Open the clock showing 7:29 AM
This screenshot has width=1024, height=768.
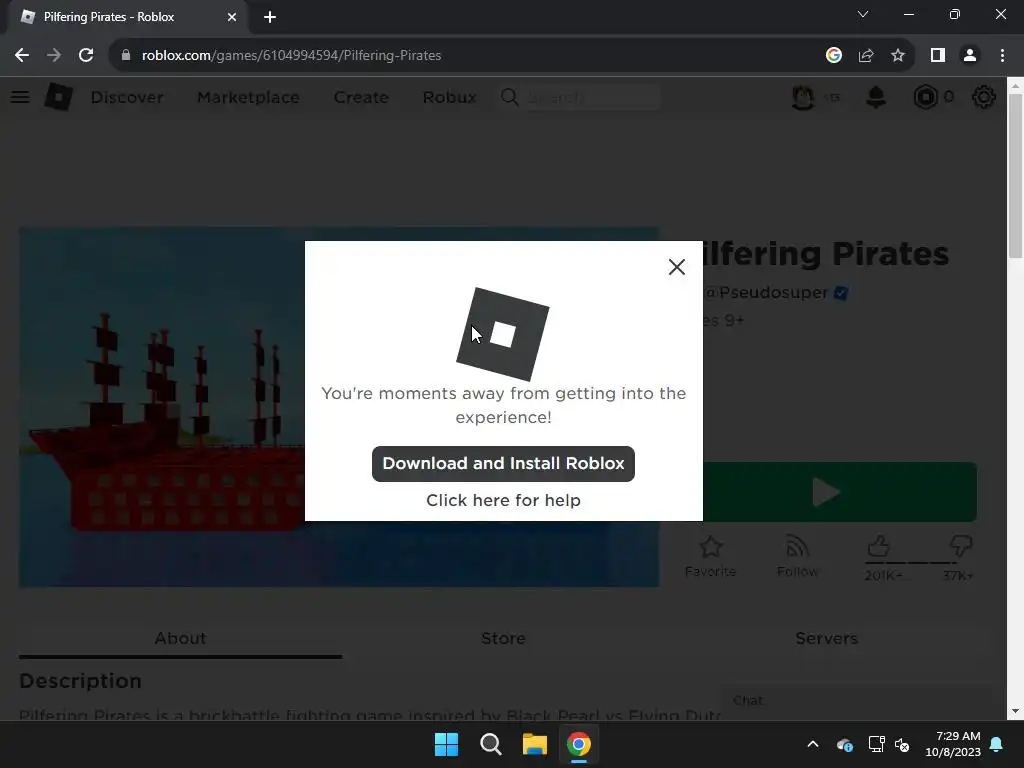coord(953,744)
